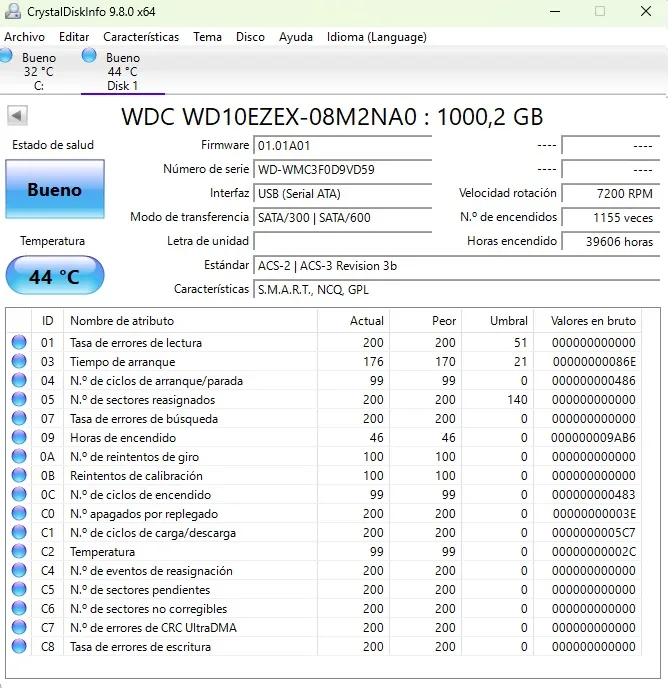668x688 pixels.
Task: Click the power-on hours 39606 horas
Action: coord(611,241)
